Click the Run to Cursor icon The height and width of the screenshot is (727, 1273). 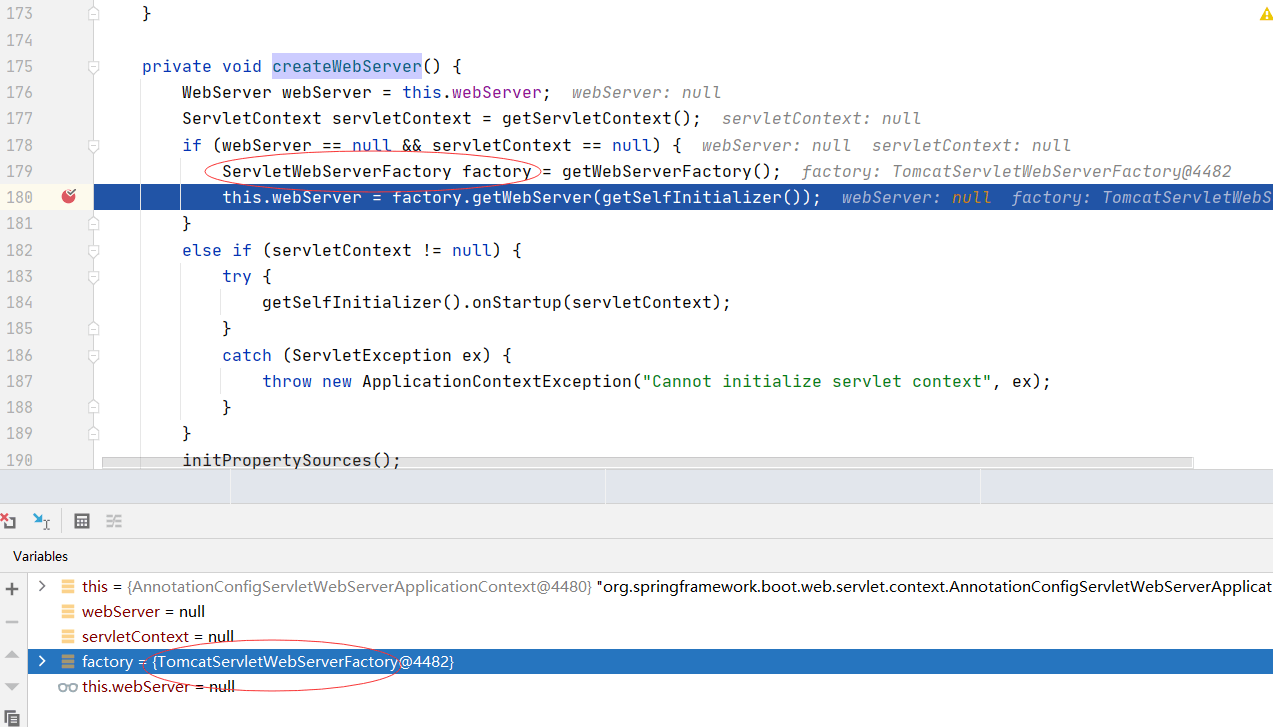coord(41,521)
